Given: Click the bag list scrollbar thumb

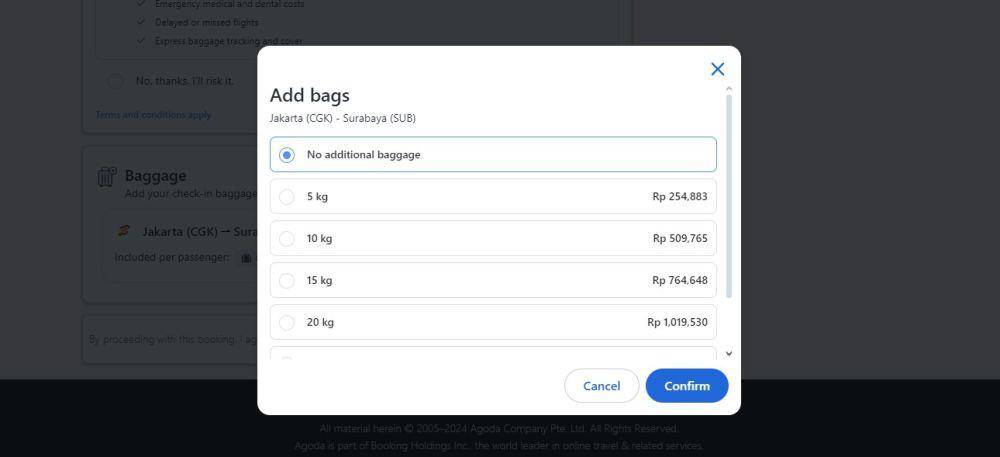Looking at the screenshot, I should (729, 196).
